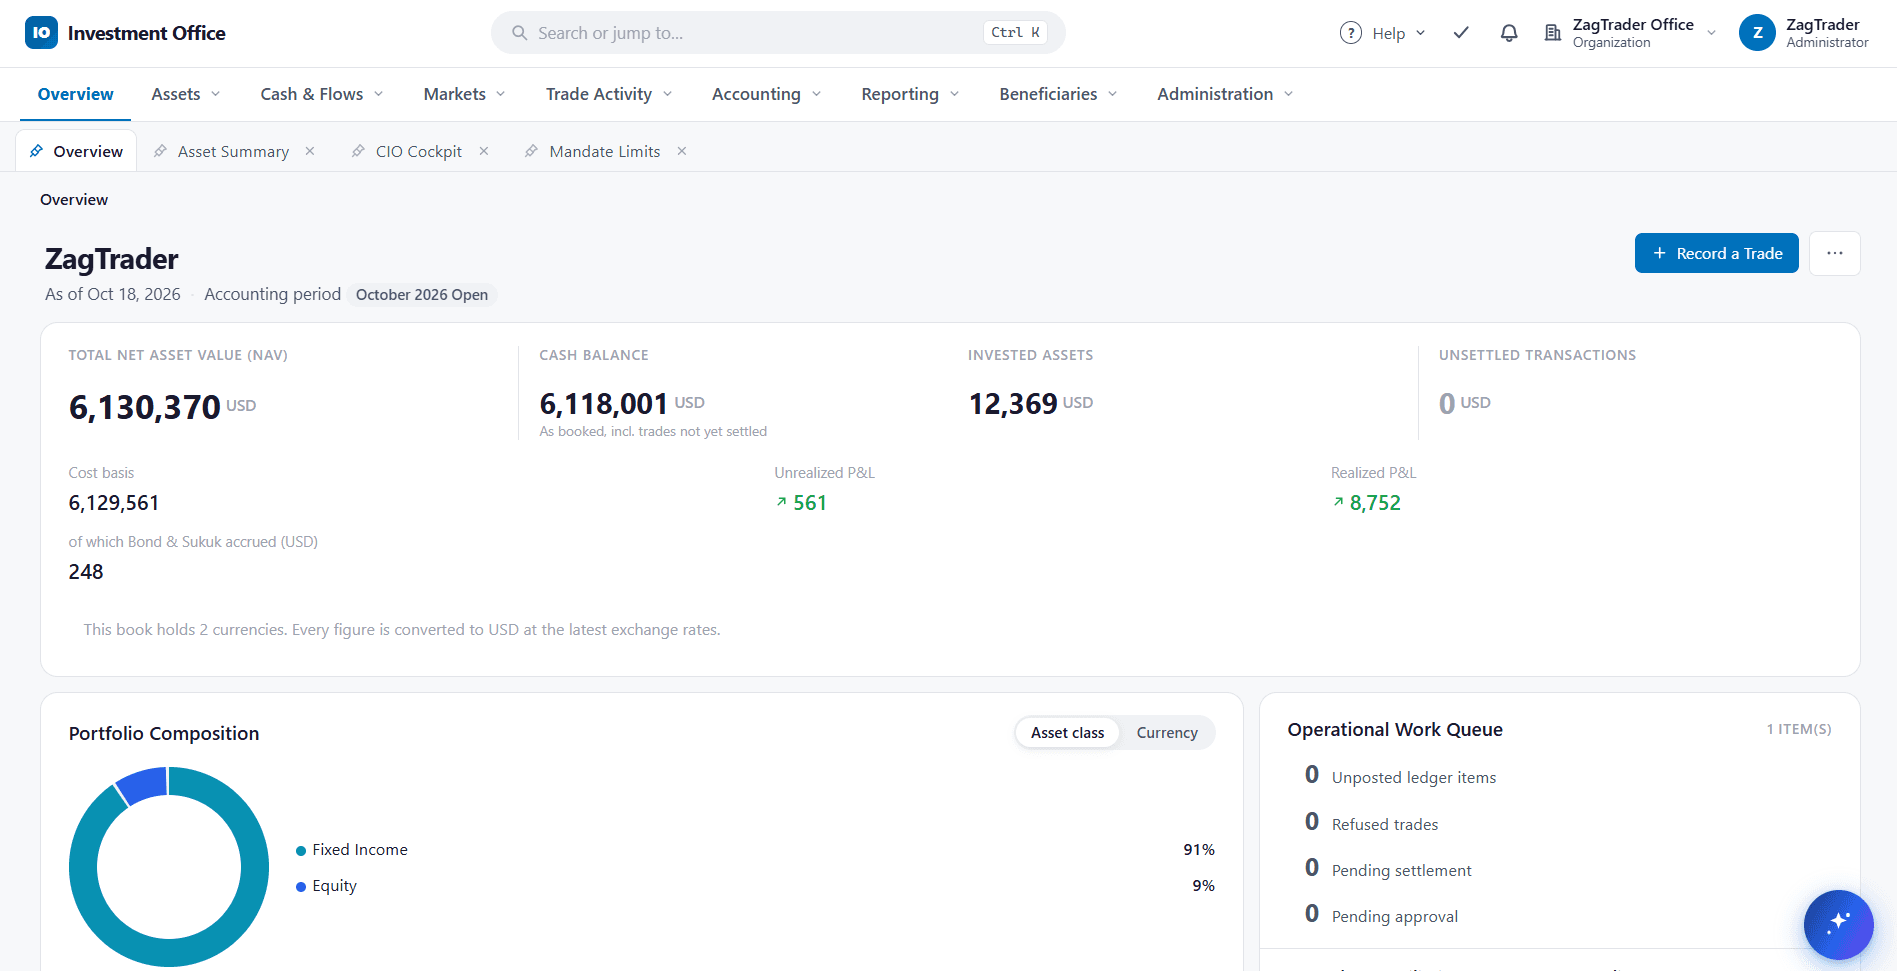Click the three-dots more options button

pyautogui.click(x=1835, y=253)
